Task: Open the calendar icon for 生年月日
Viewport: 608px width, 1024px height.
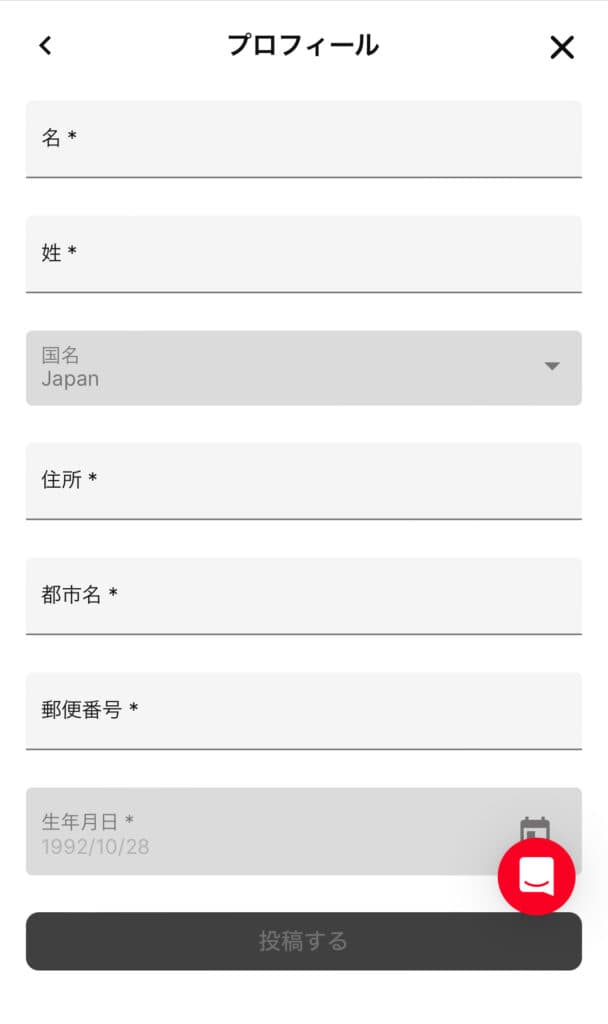Action: coord(534,828)
